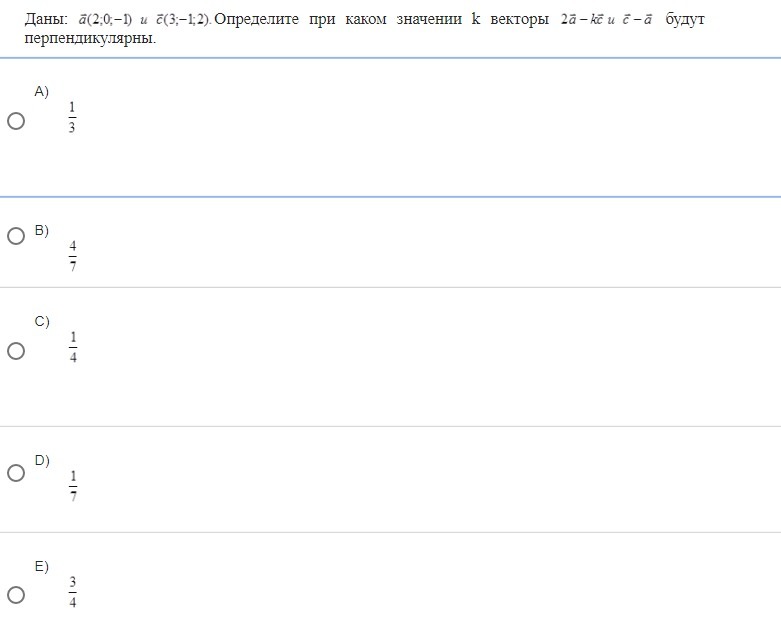Select radio button for answer D

click(x=16, y=473)
